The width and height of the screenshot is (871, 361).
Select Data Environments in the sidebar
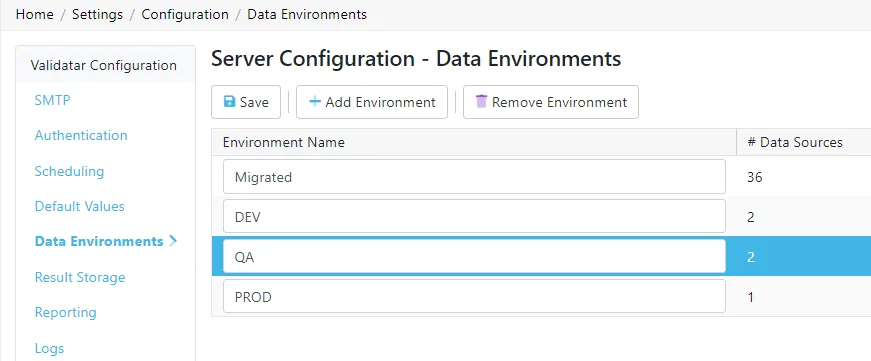[99, 241]
